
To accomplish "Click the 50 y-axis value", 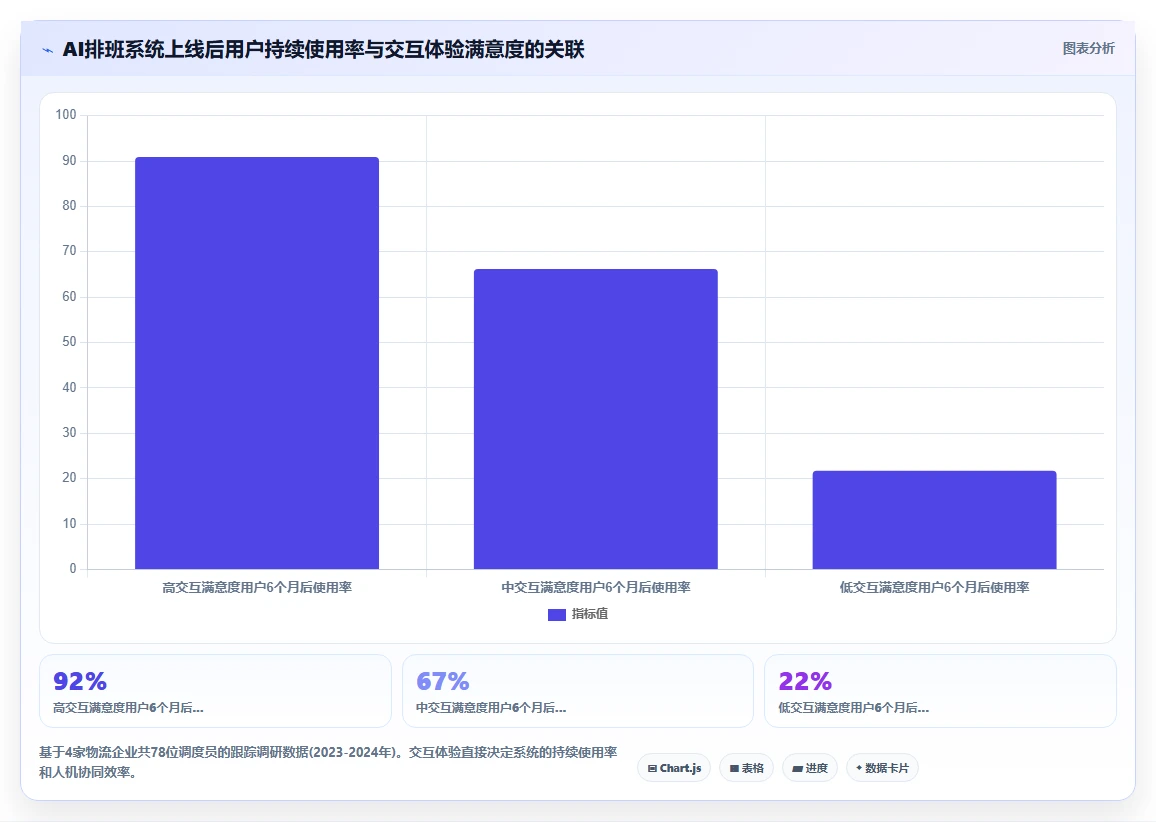I will 69,341.
